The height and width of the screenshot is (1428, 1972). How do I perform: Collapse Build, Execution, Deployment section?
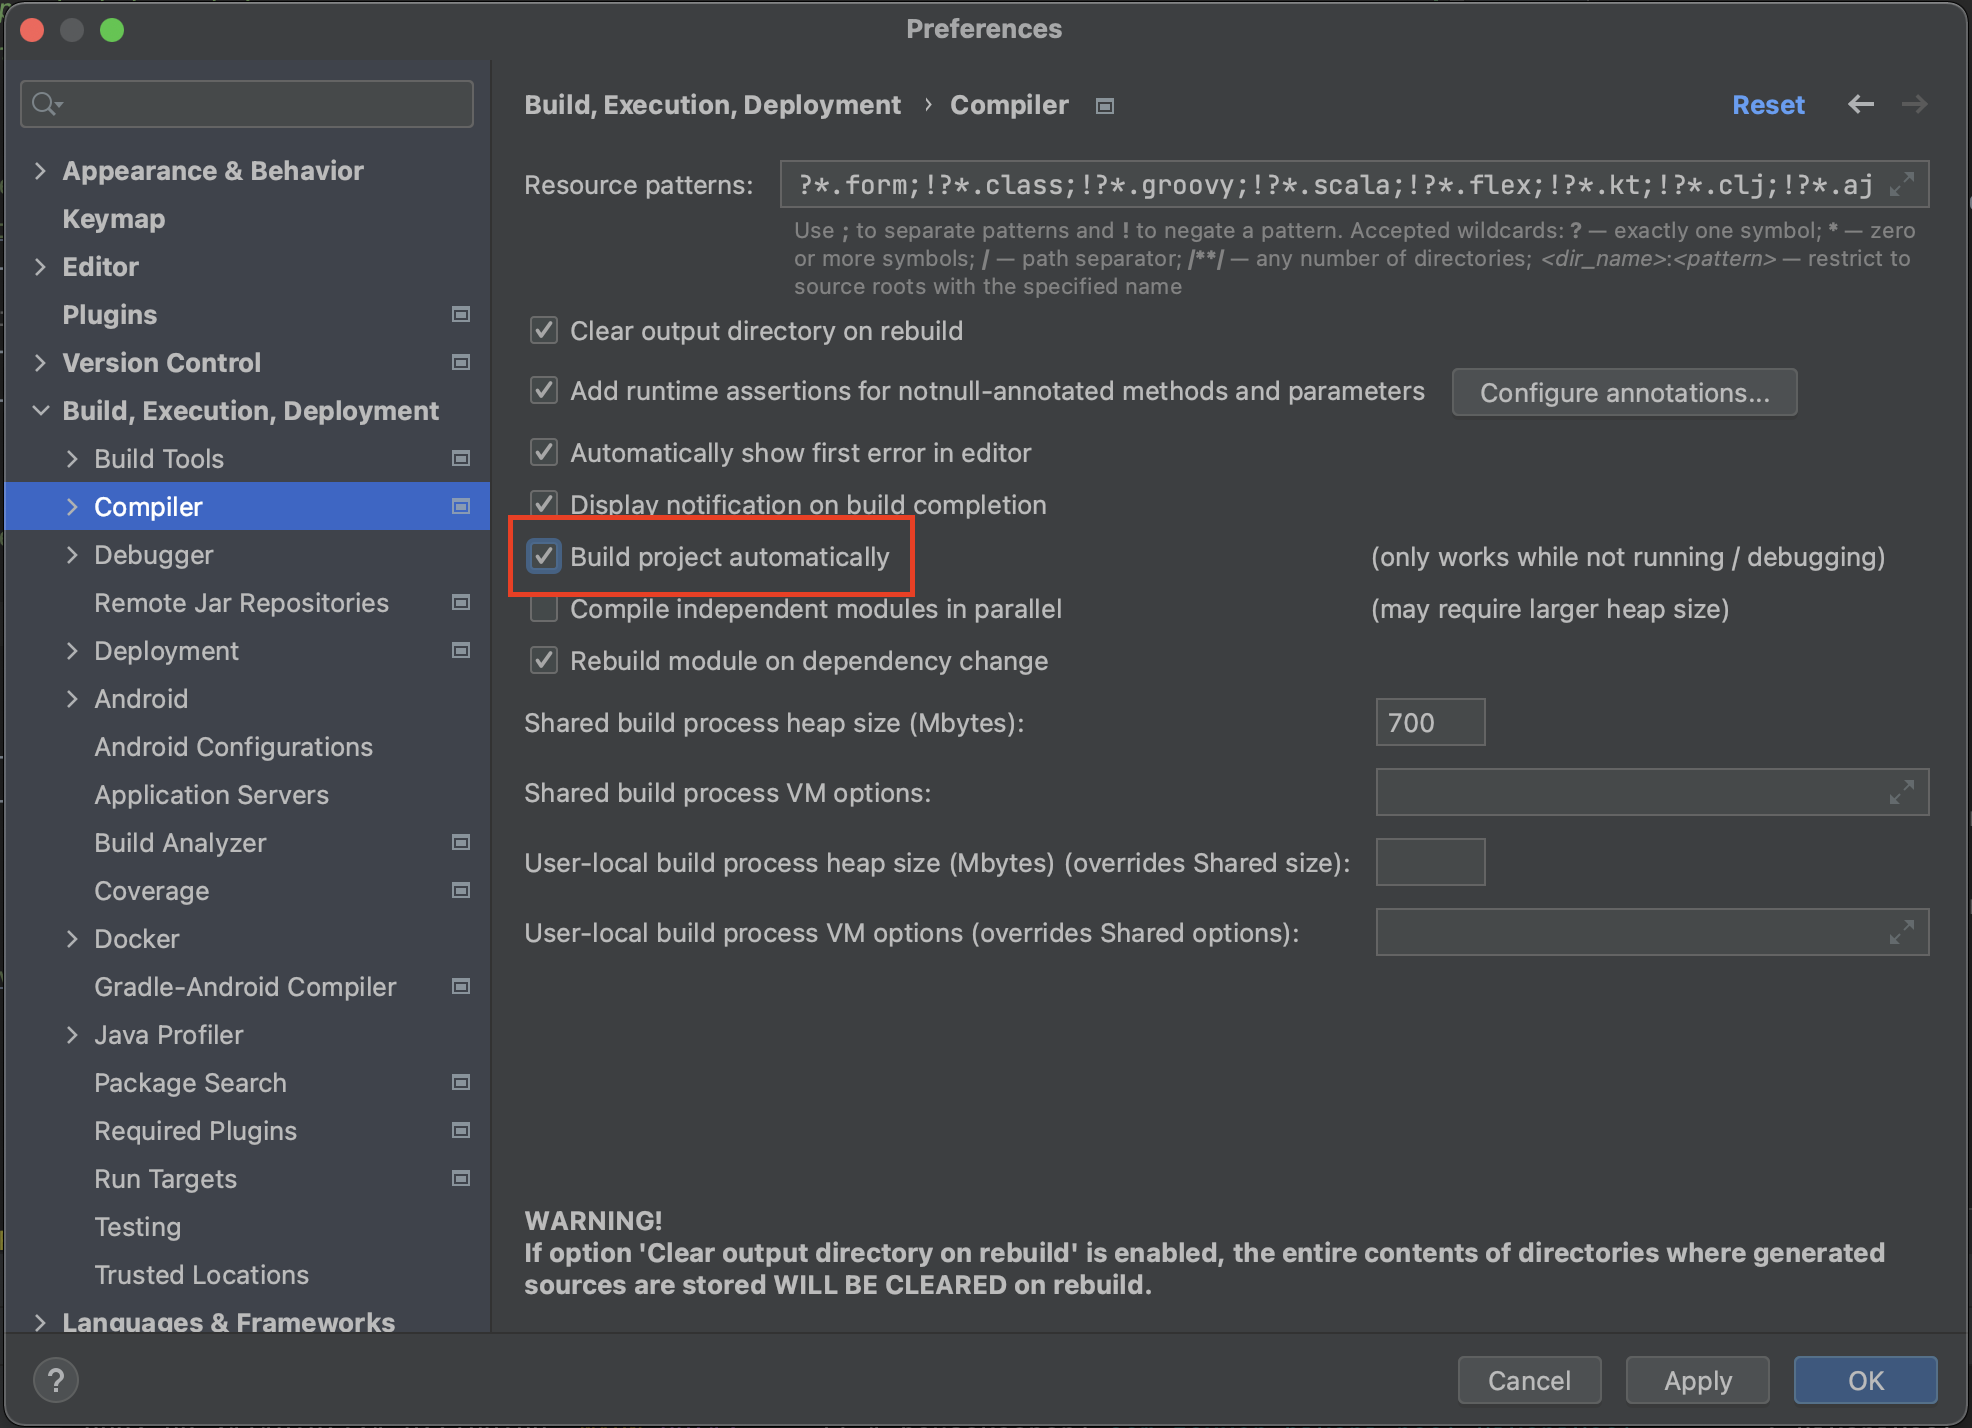coord(40,411)
